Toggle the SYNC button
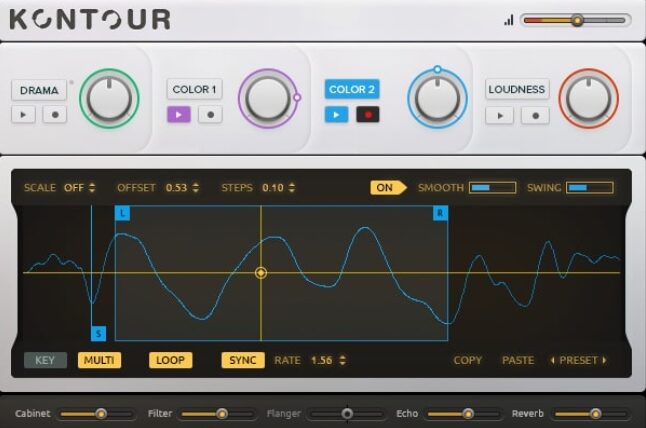This screenshot has height=428, width=646. (243, 360)
